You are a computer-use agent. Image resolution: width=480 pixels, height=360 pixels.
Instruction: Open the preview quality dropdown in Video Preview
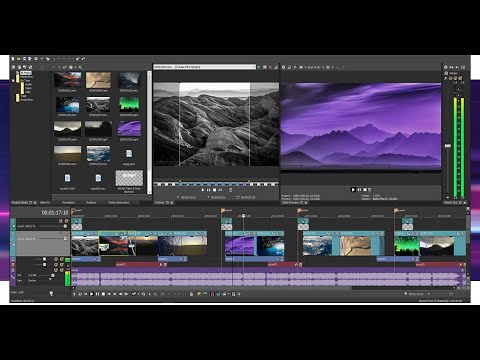coord(323,67)
